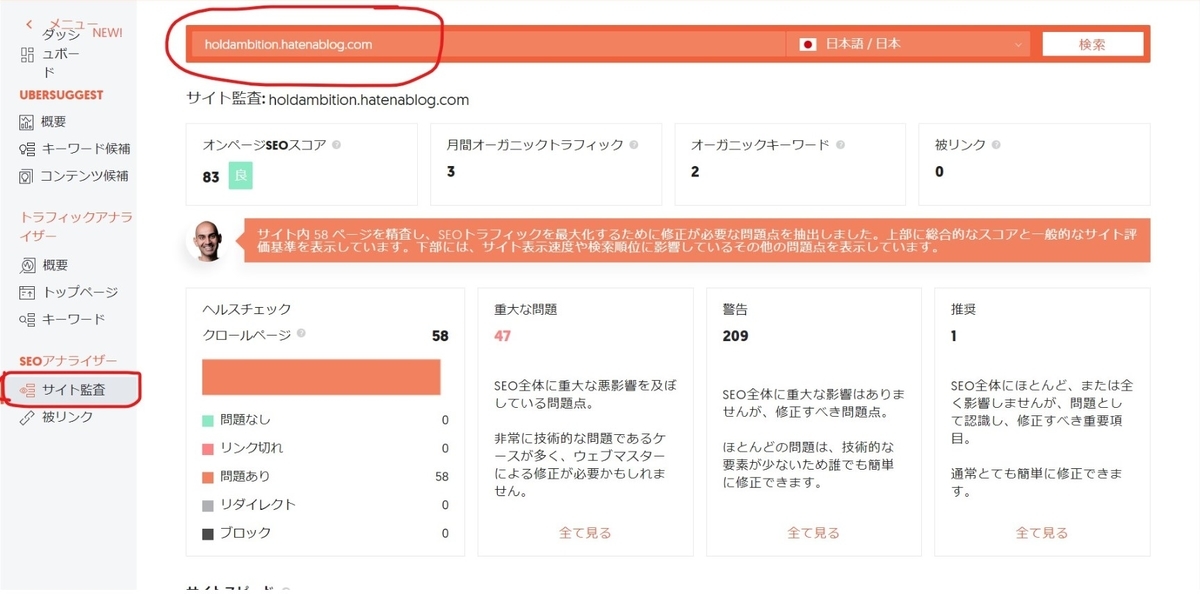
Task: Open 概要 under トラフィックアナライザー
Action: [54, 265]
